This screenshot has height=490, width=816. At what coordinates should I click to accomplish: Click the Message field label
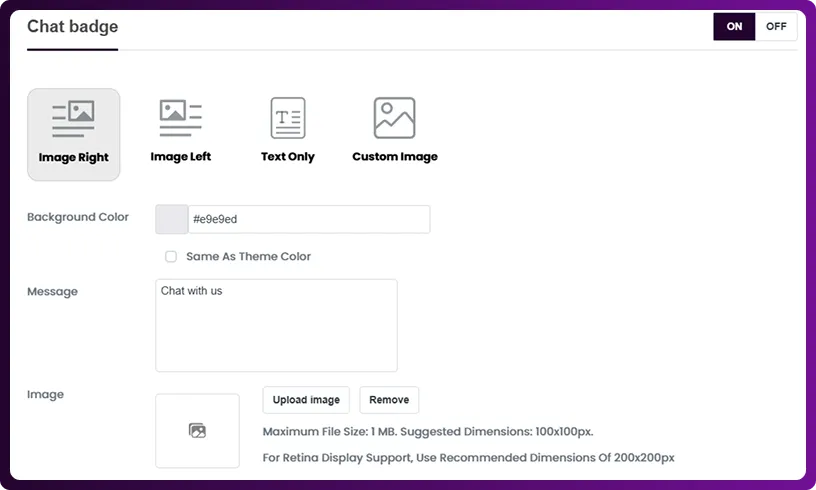[x=52, y=292]
